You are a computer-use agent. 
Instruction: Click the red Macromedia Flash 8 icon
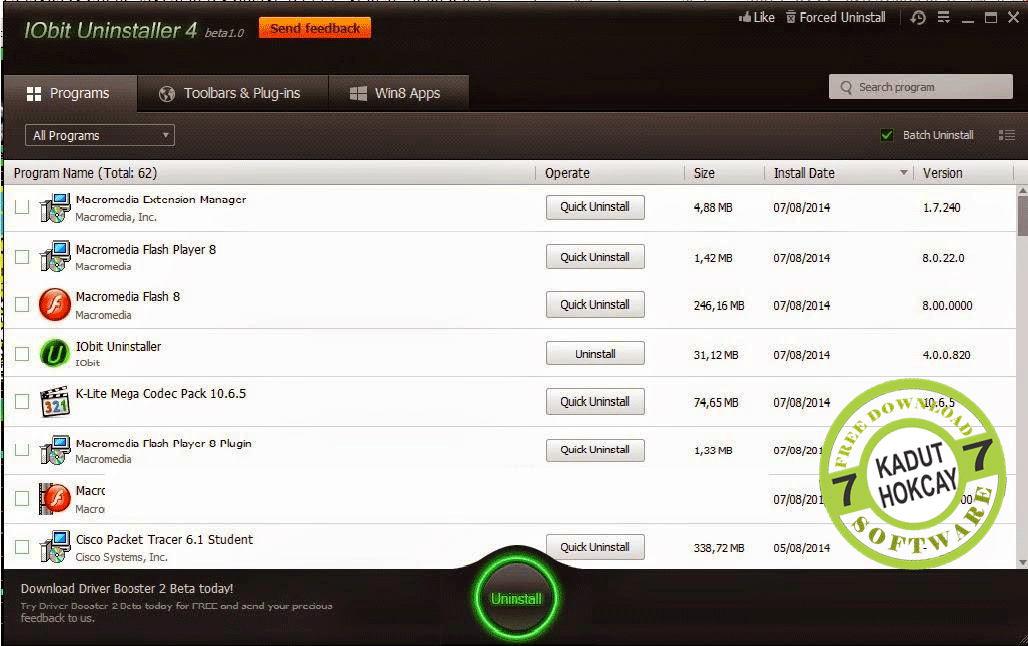[54, 305]
